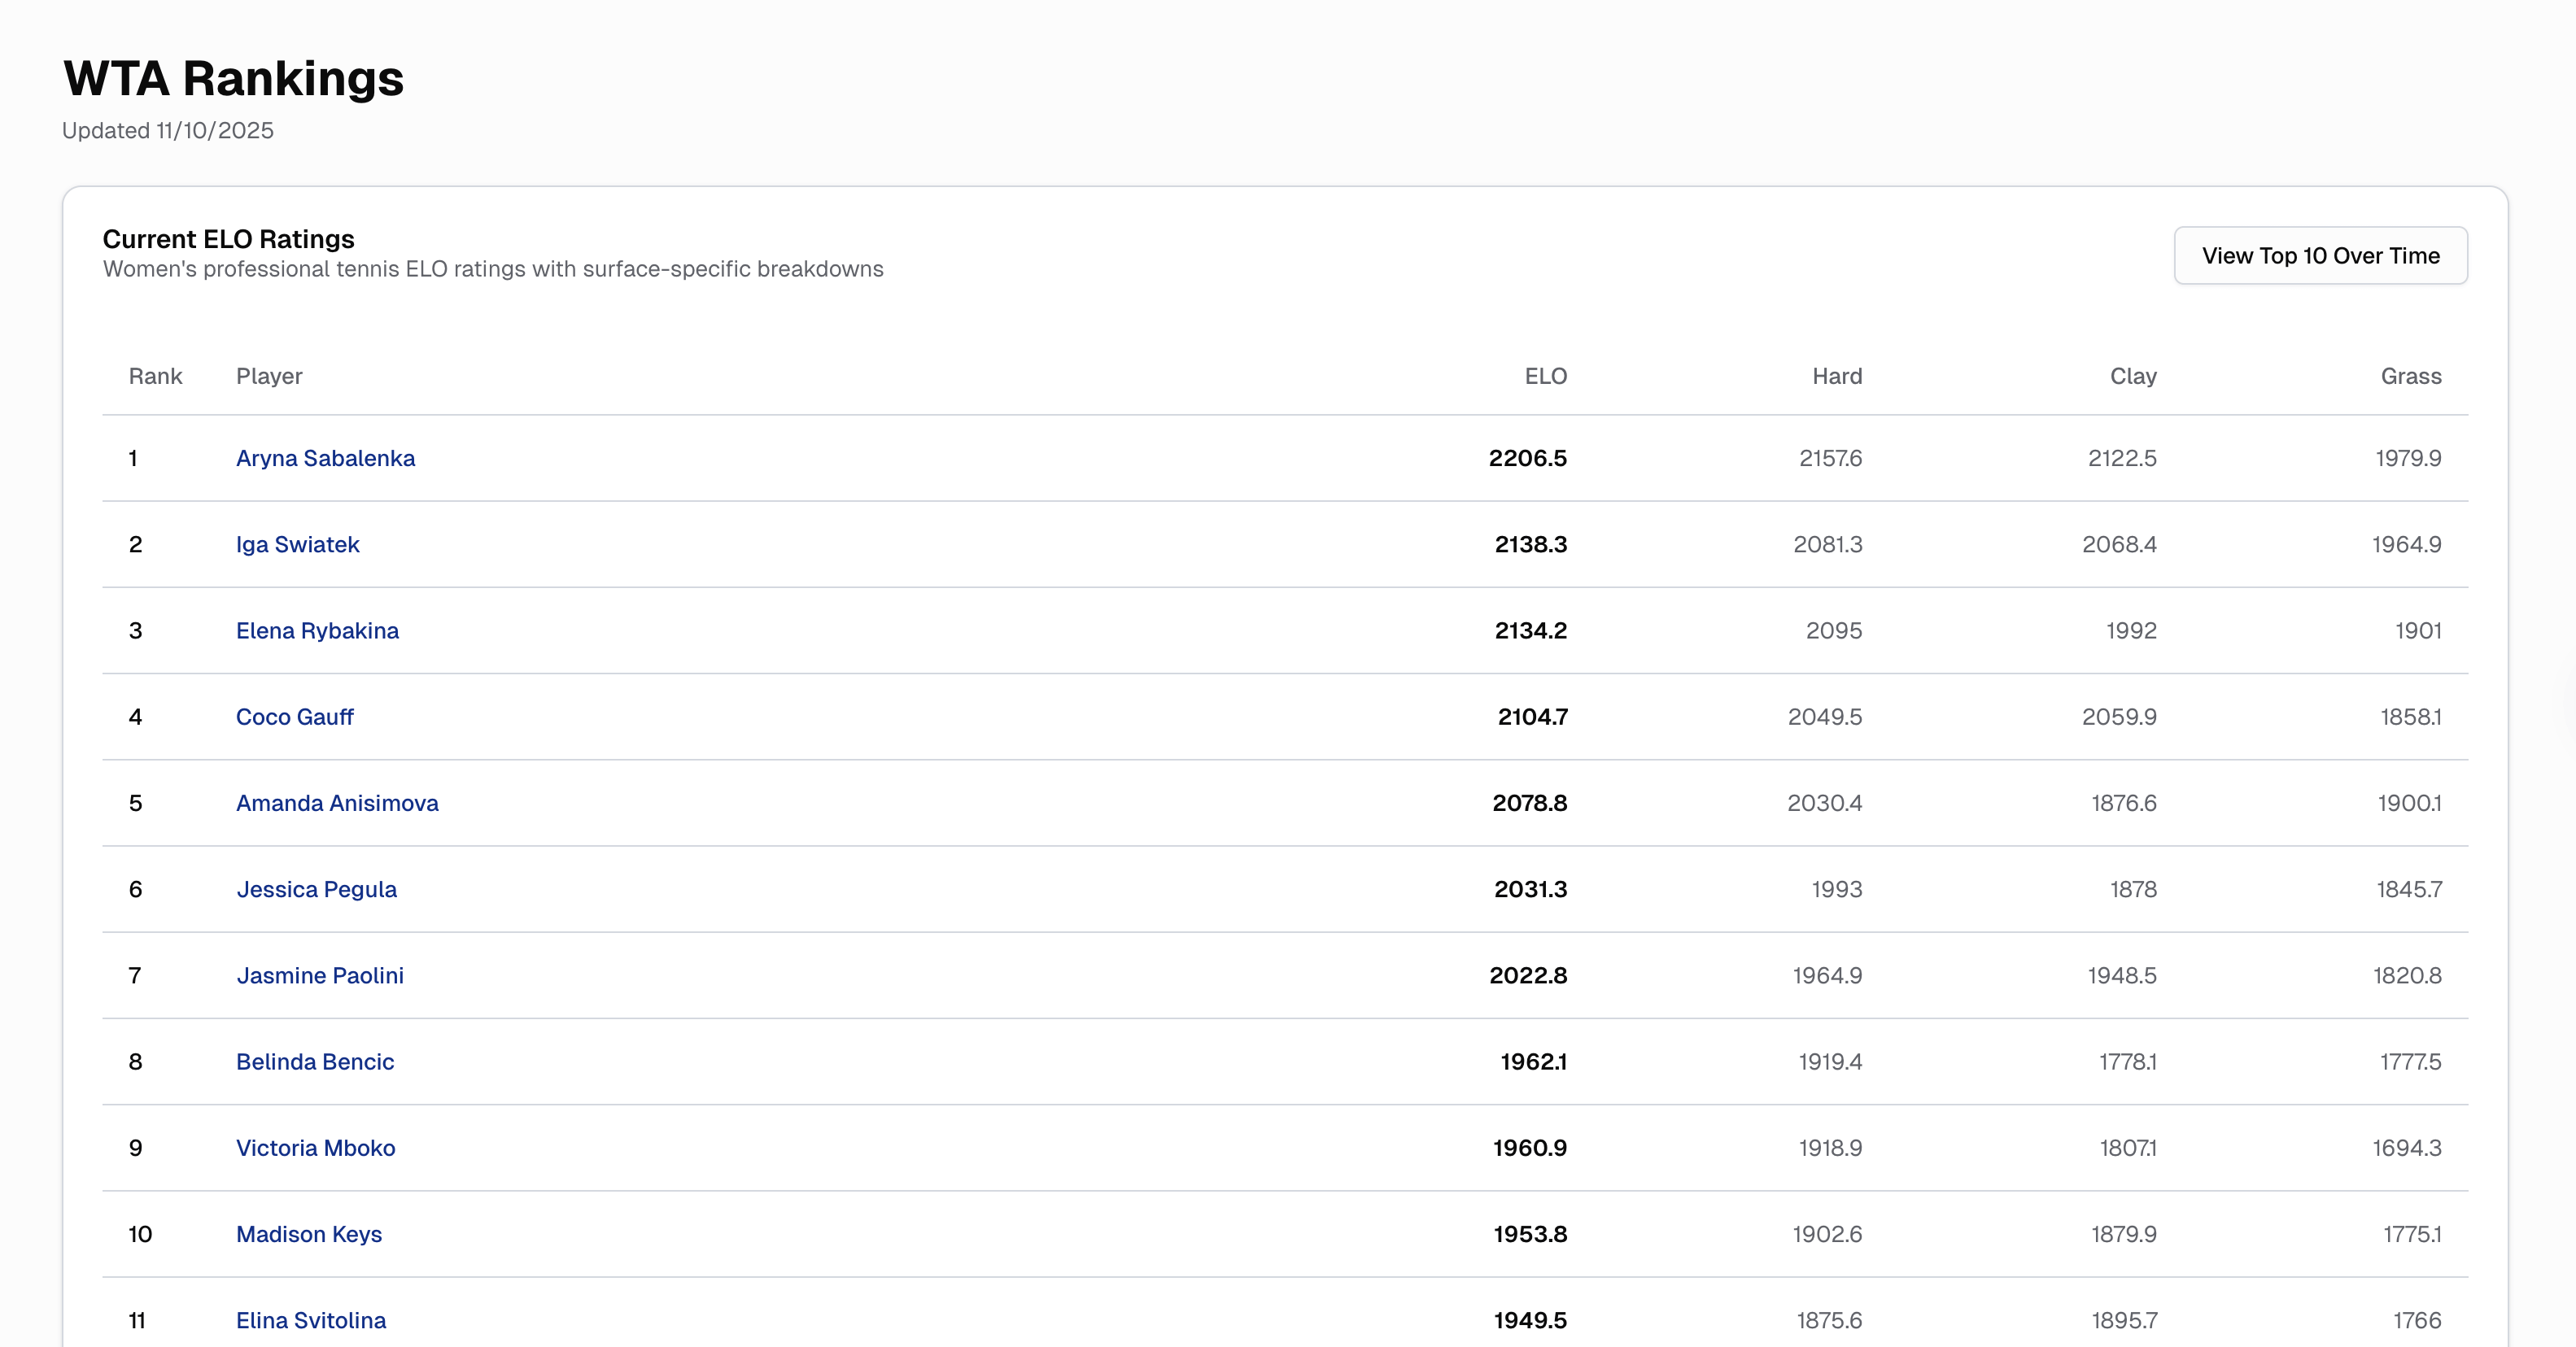Click the Belinda Bencic player link
Viewport: 2576px width, 1347px height.
(315, 1062)
